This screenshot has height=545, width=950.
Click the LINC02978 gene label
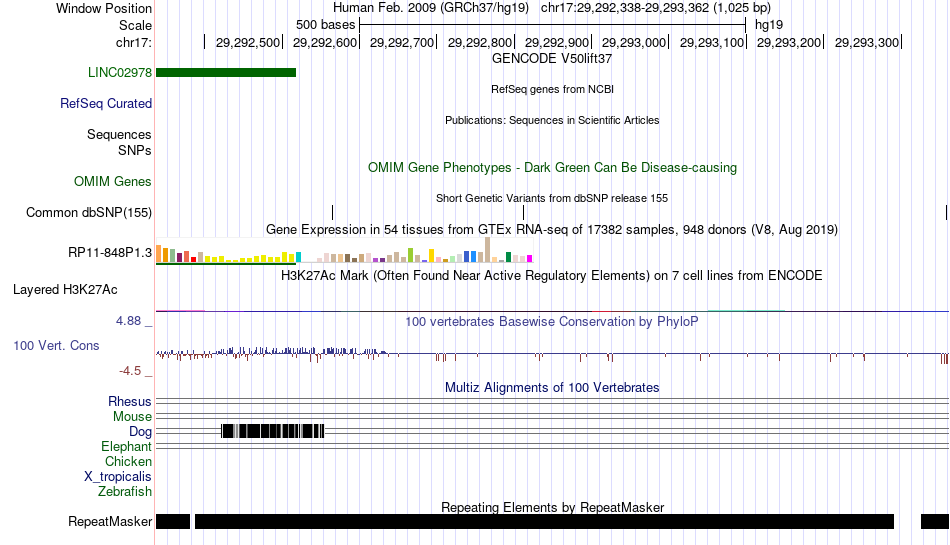(120, 73)
